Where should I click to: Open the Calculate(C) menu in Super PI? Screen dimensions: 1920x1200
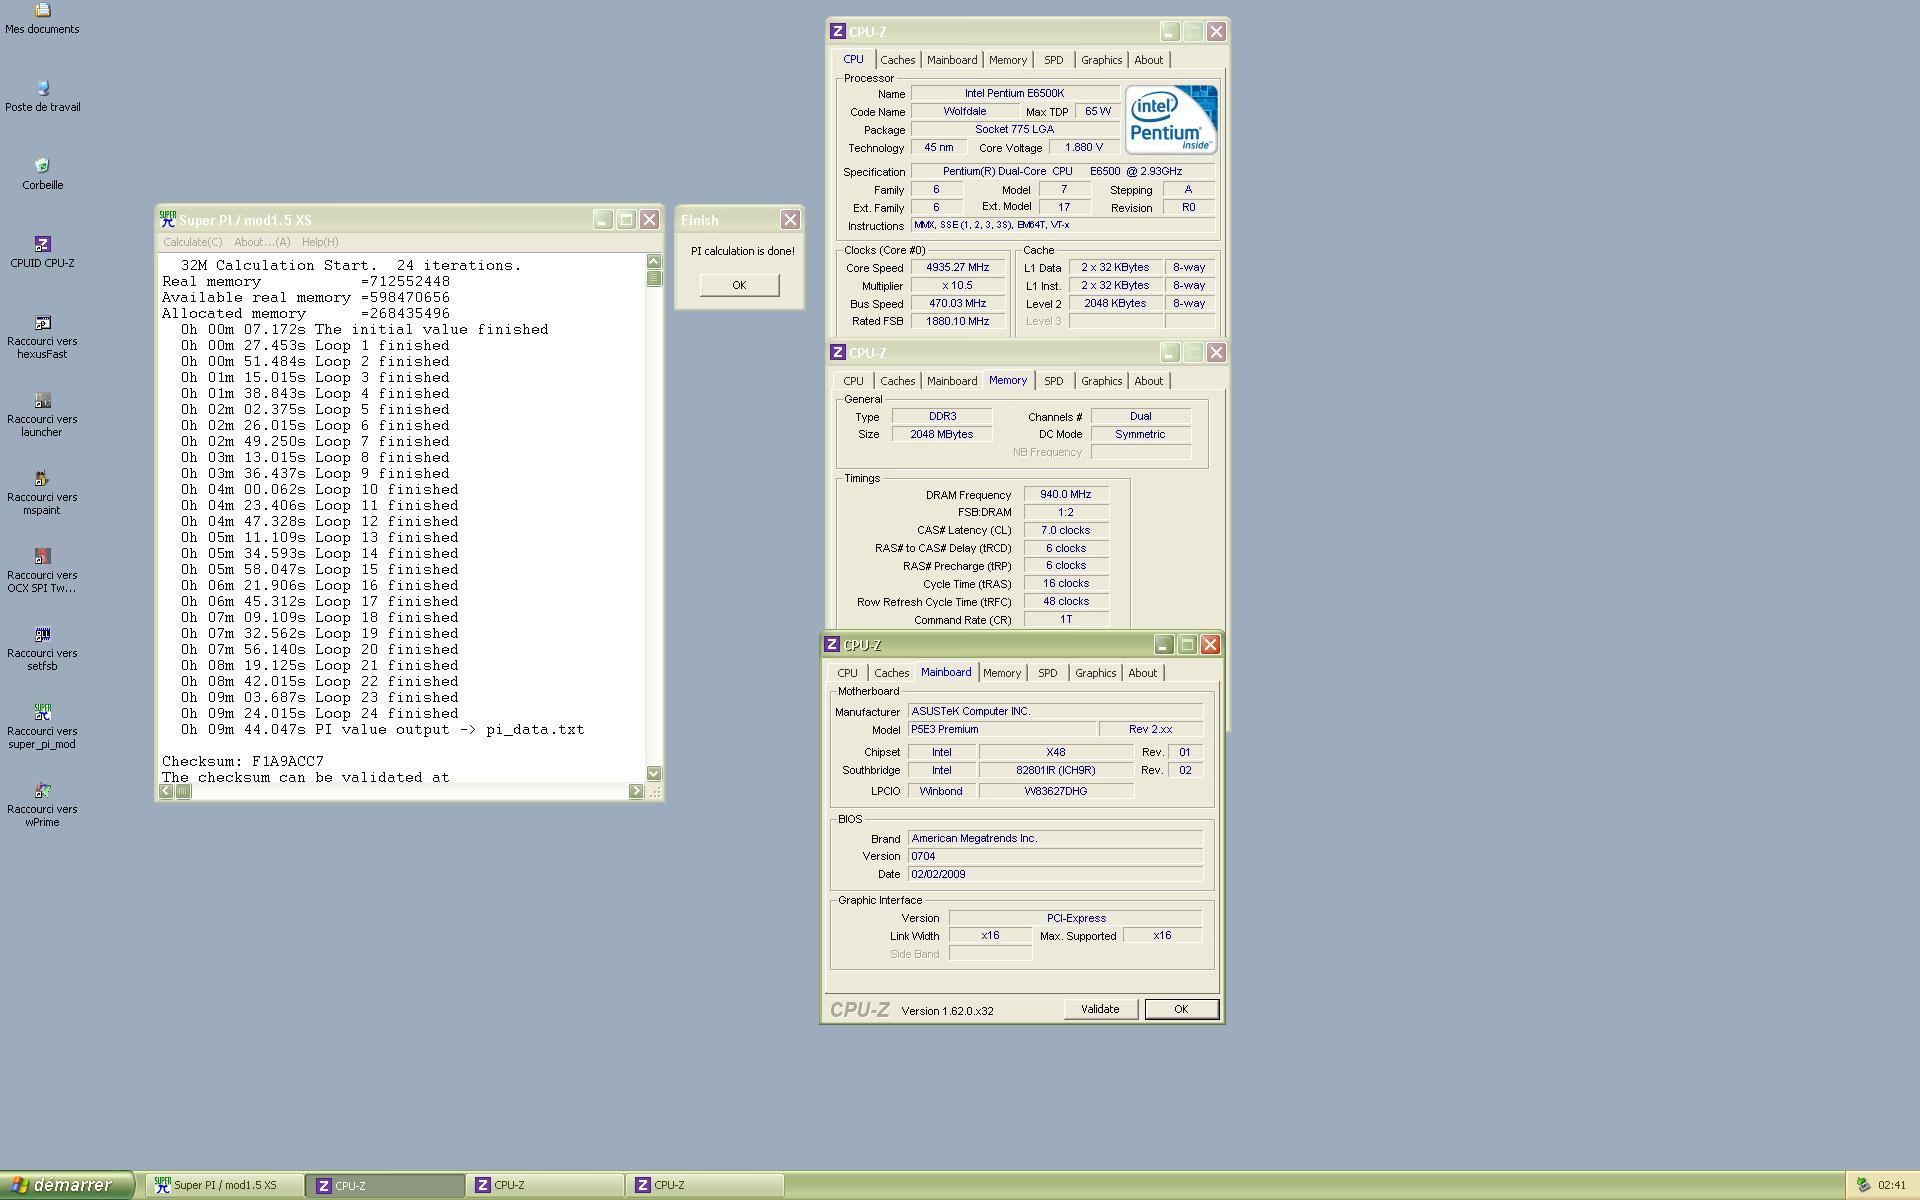pyautogui.click(x=193, y=242)
